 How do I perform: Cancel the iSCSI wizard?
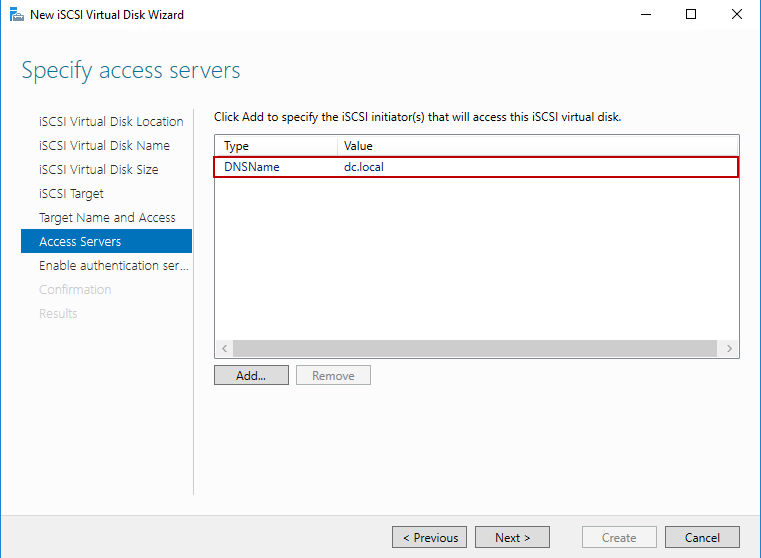[701, 537]
